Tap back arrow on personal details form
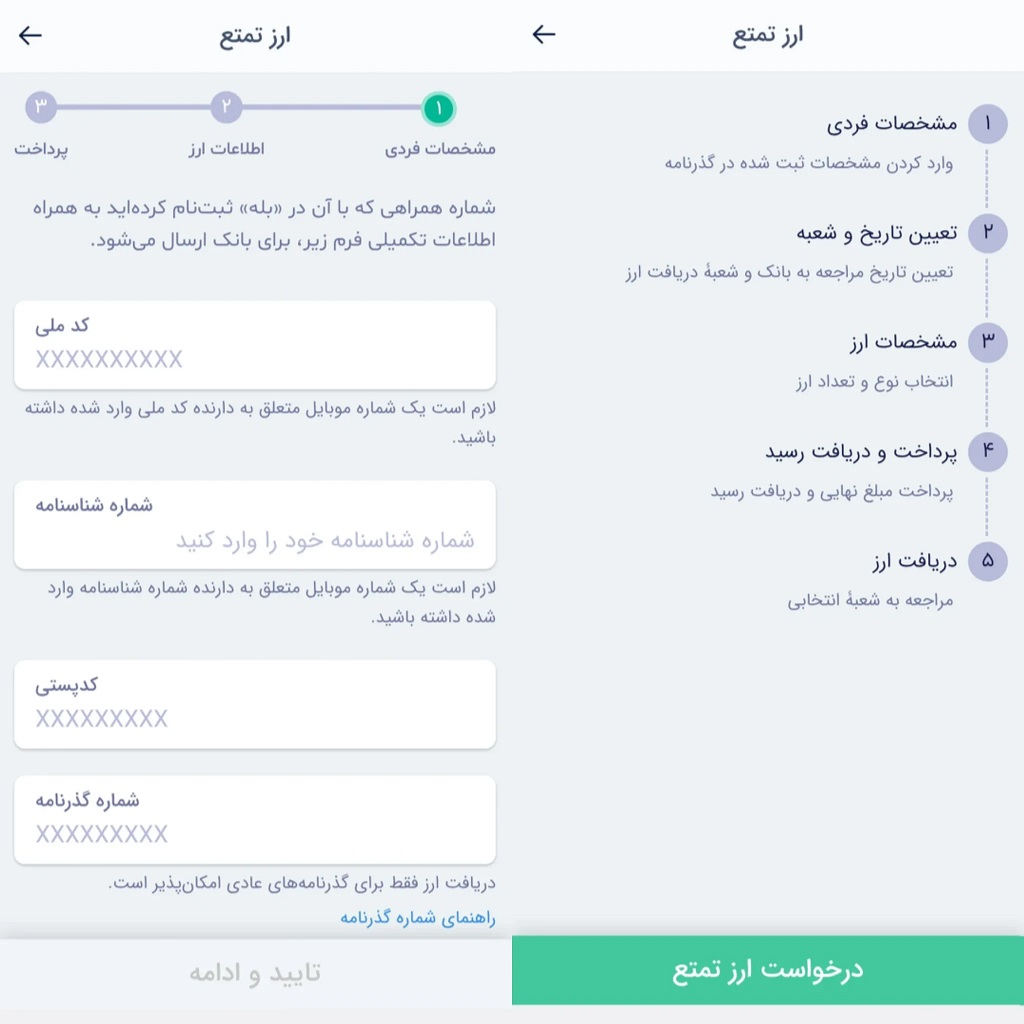The image size is (1024, 1024). [x=29, y=35]
